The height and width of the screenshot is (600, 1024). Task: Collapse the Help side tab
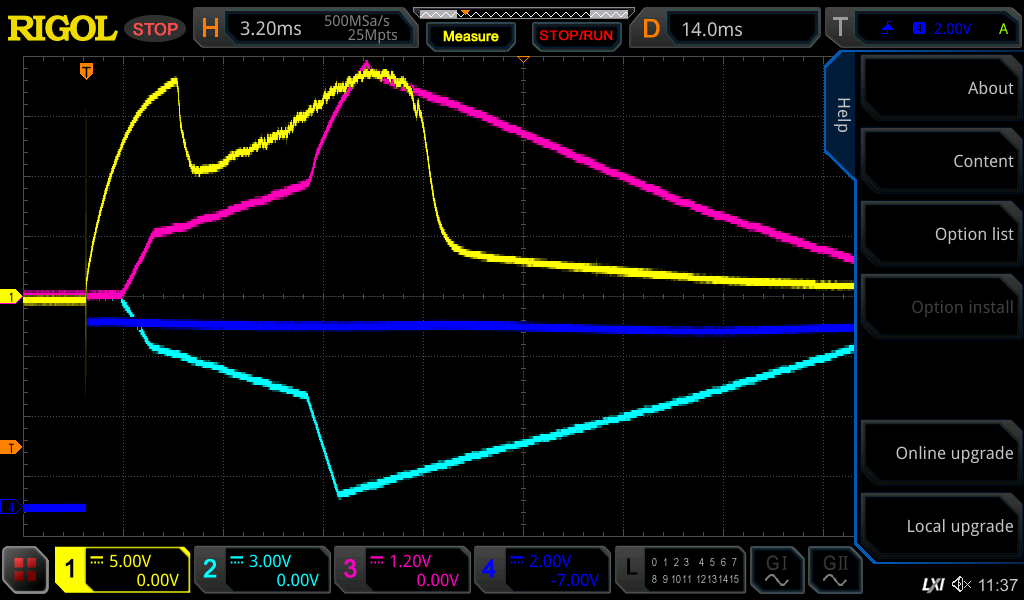841,115
